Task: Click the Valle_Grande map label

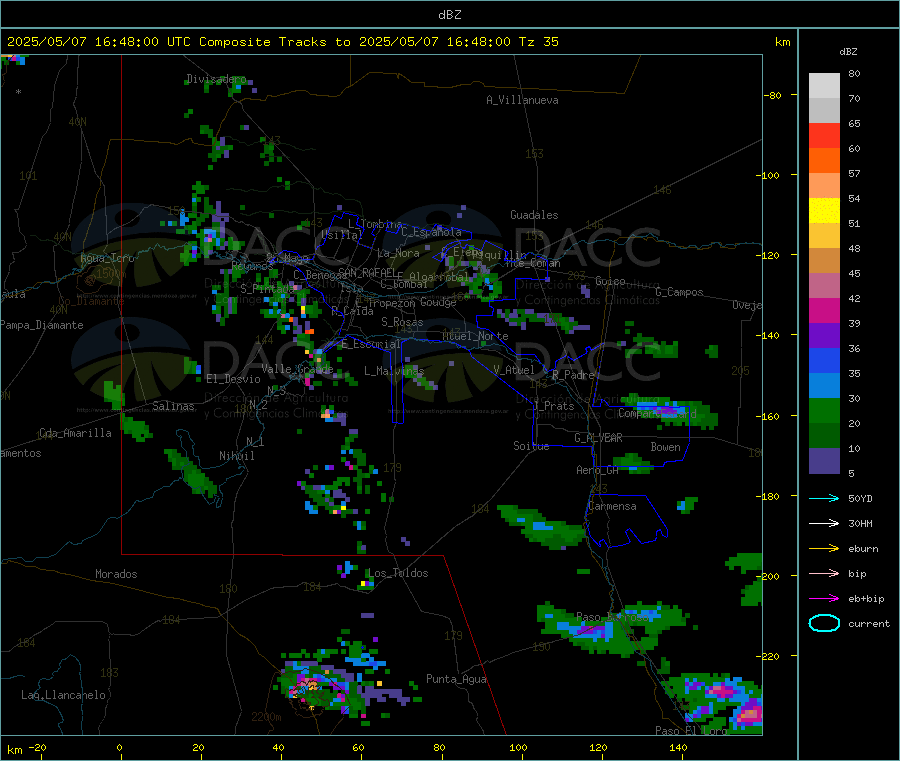Action: (297, 369)
